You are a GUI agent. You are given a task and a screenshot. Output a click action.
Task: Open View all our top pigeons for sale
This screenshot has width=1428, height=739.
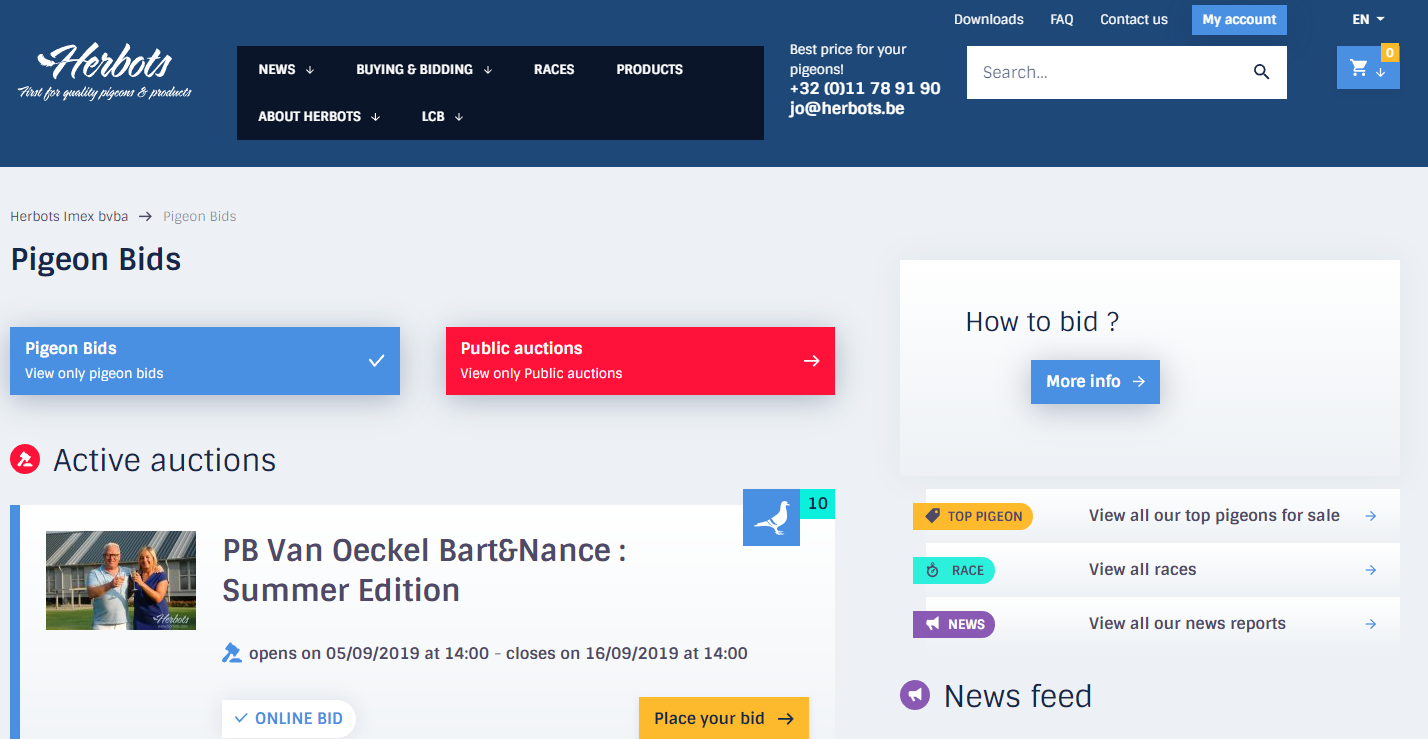coord(1214,516)
